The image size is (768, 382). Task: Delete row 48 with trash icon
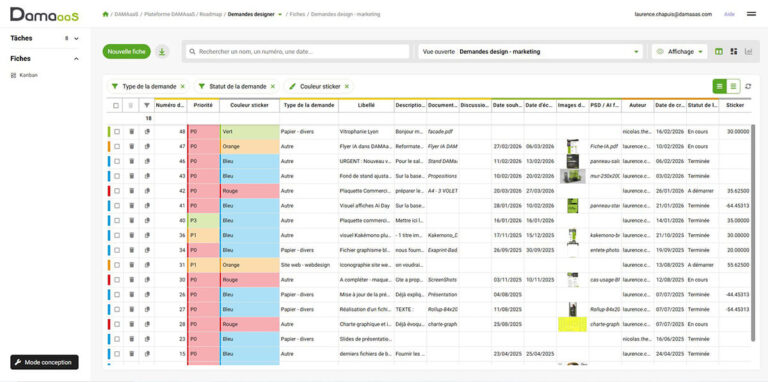point(131,132)
